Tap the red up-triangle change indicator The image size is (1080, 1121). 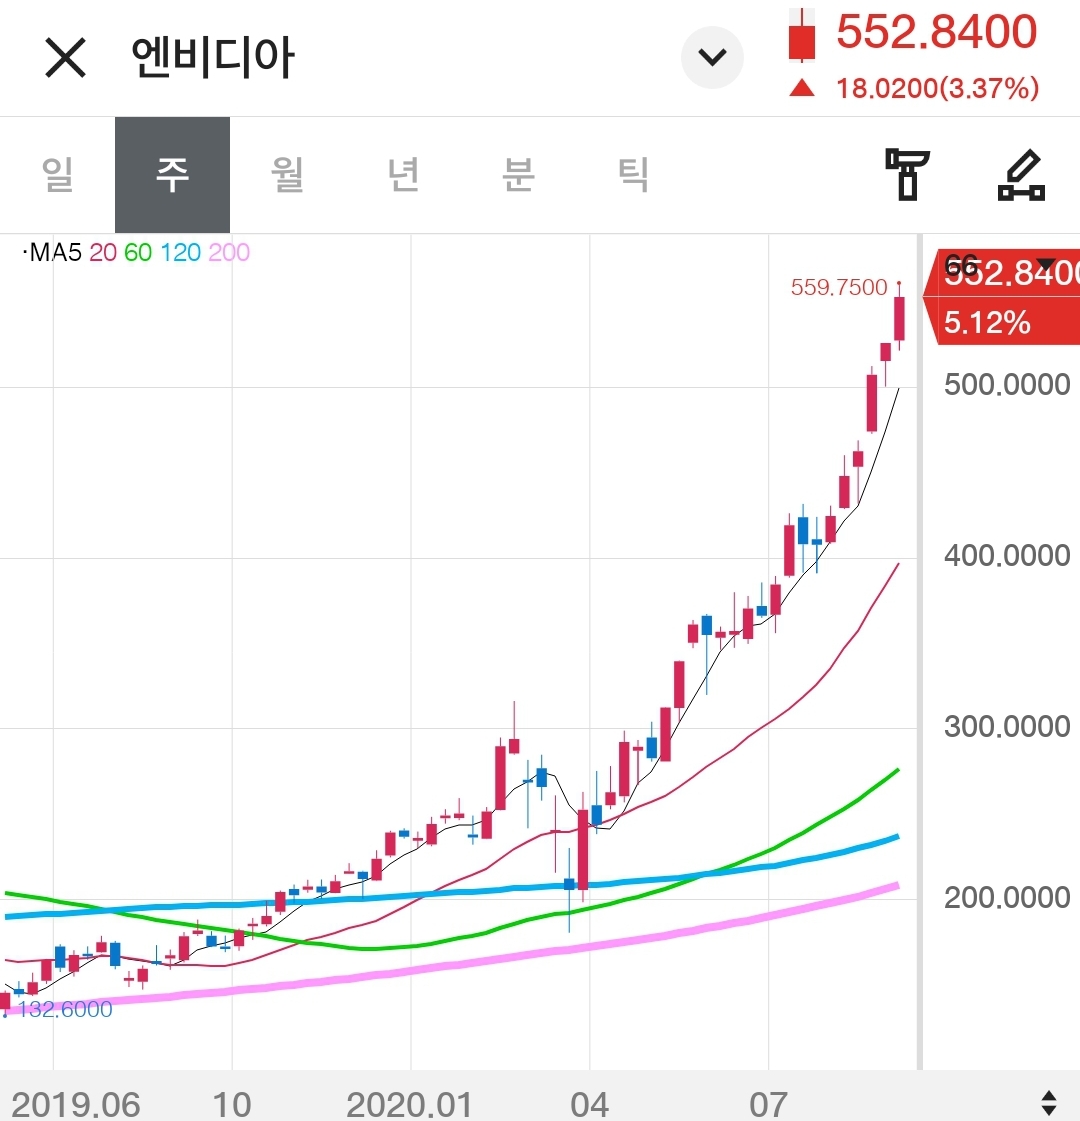coord(802,88)
